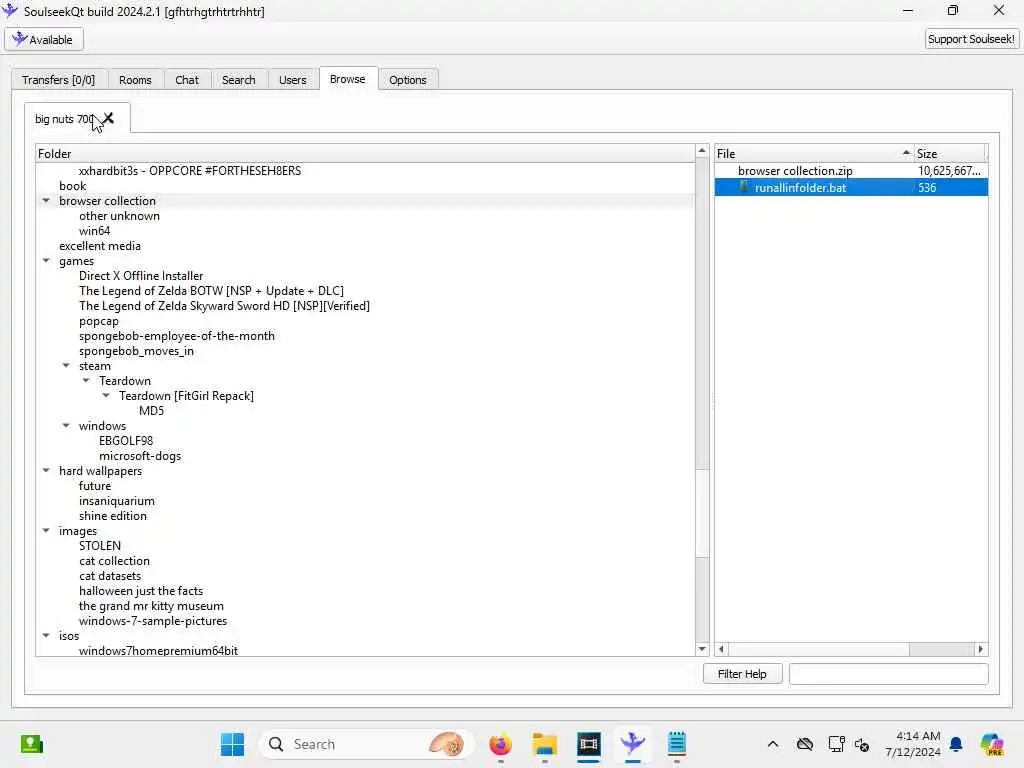1024x768 pixels.
Task: Collapse the windows folder arrow
Action: (66, 426)
